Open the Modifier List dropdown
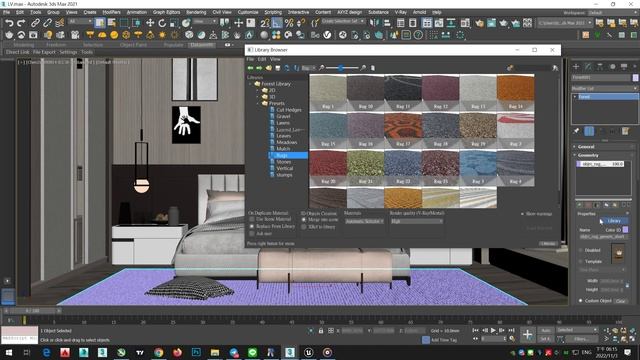This screenshot has height=360, width=640. click(x=605, y=88)
